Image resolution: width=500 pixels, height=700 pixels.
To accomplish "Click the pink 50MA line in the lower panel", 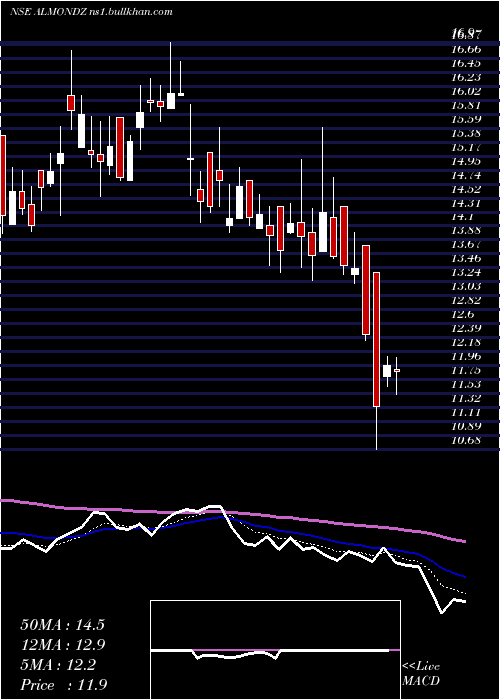I will (x=232, y=515).
